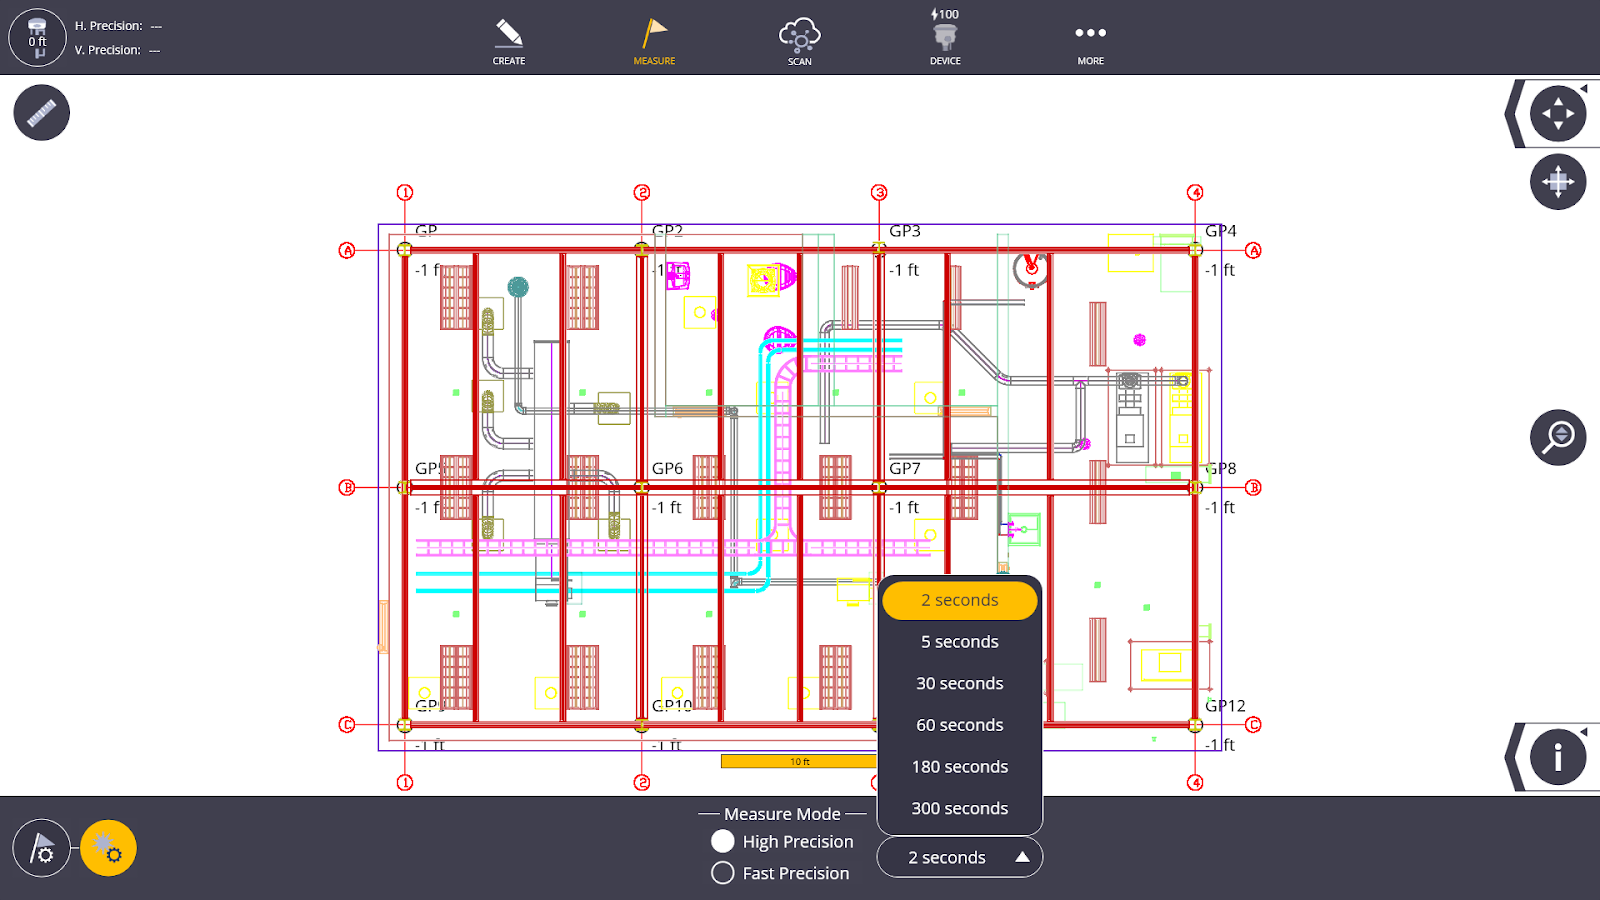Click the tape measure ruler icon
The height and width of the screenshot is (900, 1600).
tap(42, 113)
